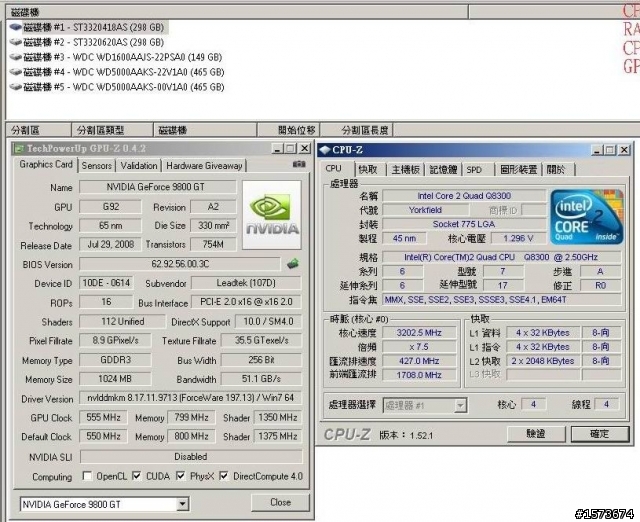Click core speed value 3202.5 MHz

419,333
